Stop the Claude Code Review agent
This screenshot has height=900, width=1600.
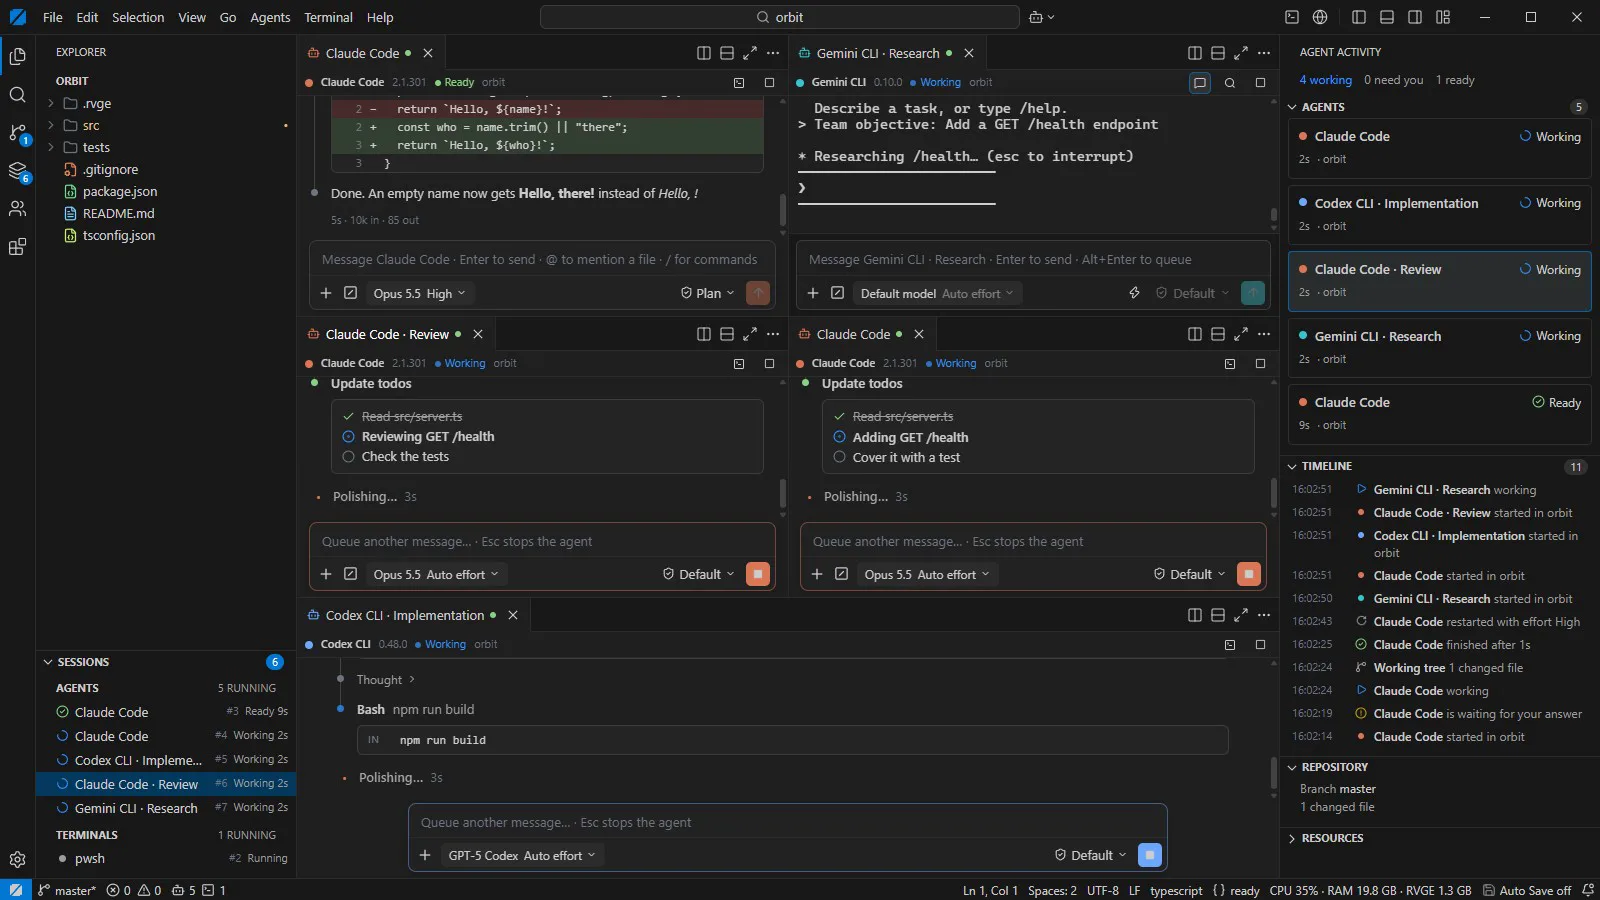758,574
